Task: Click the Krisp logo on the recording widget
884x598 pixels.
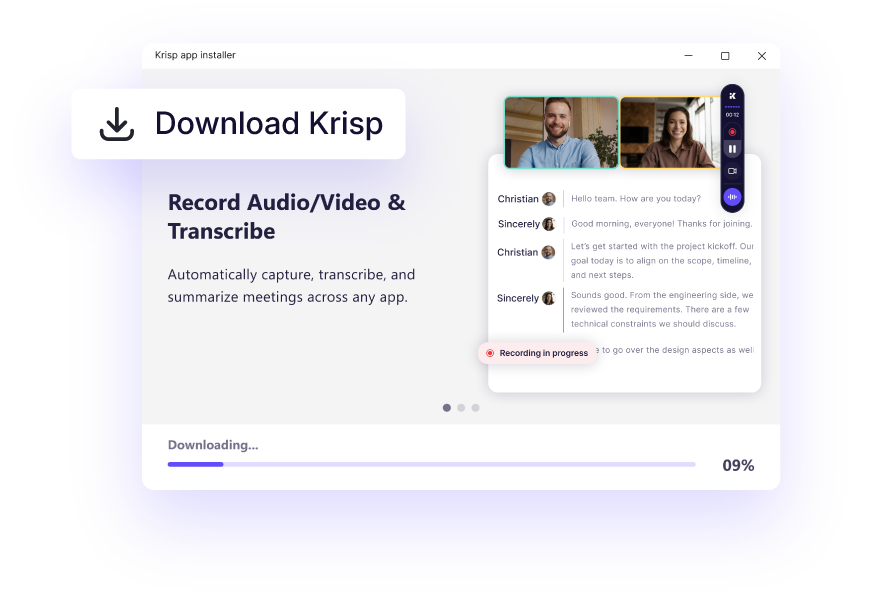Action: [x=732, y=96]
